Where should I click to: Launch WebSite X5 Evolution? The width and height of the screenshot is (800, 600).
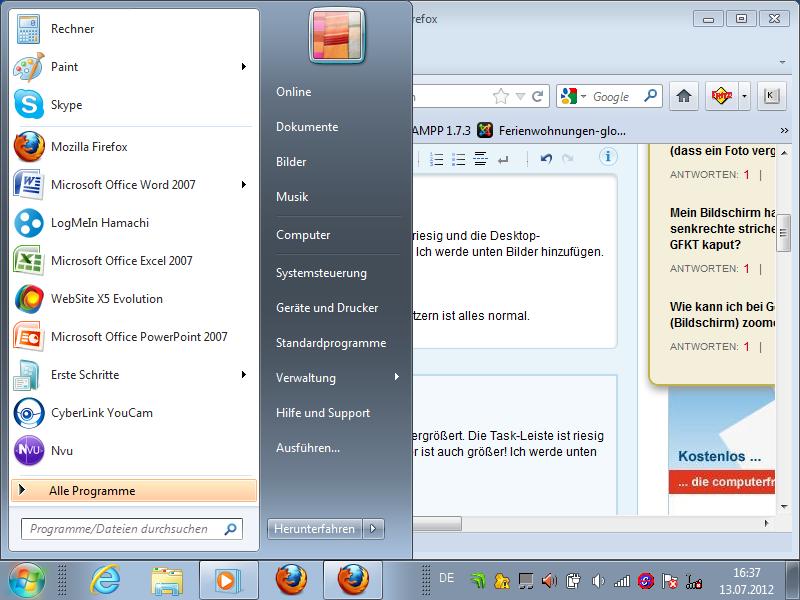134,298
